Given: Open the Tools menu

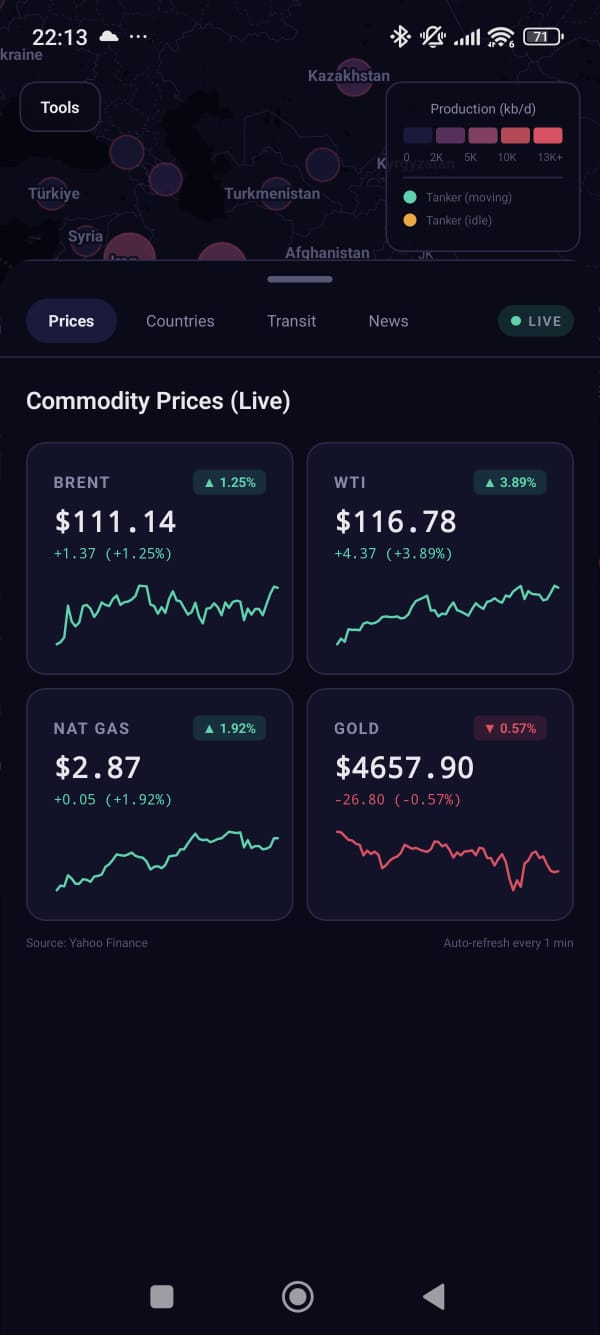Looking at the screenshot, I should pyautogui.click(x=59, y=106).
